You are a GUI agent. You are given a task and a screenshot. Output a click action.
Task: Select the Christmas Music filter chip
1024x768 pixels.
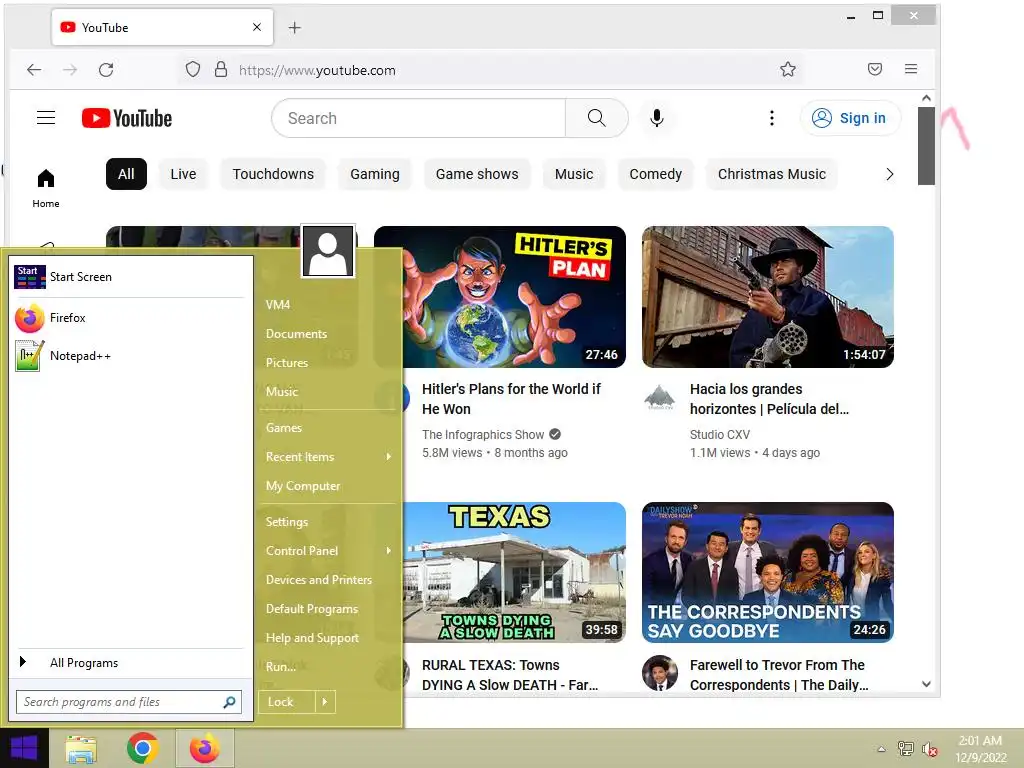pos(772,174)
